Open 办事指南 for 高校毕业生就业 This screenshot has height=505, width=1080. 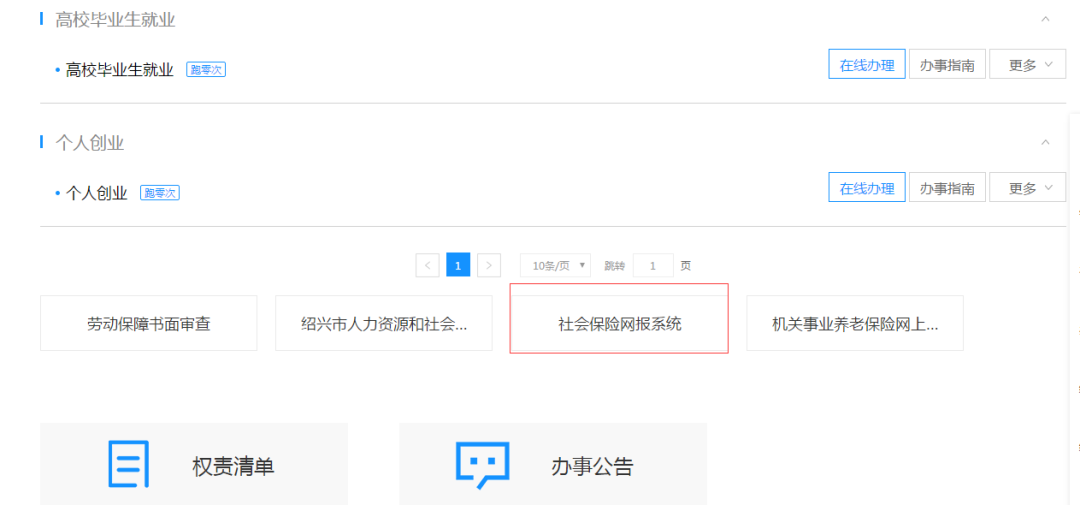[x=947, y=64]
